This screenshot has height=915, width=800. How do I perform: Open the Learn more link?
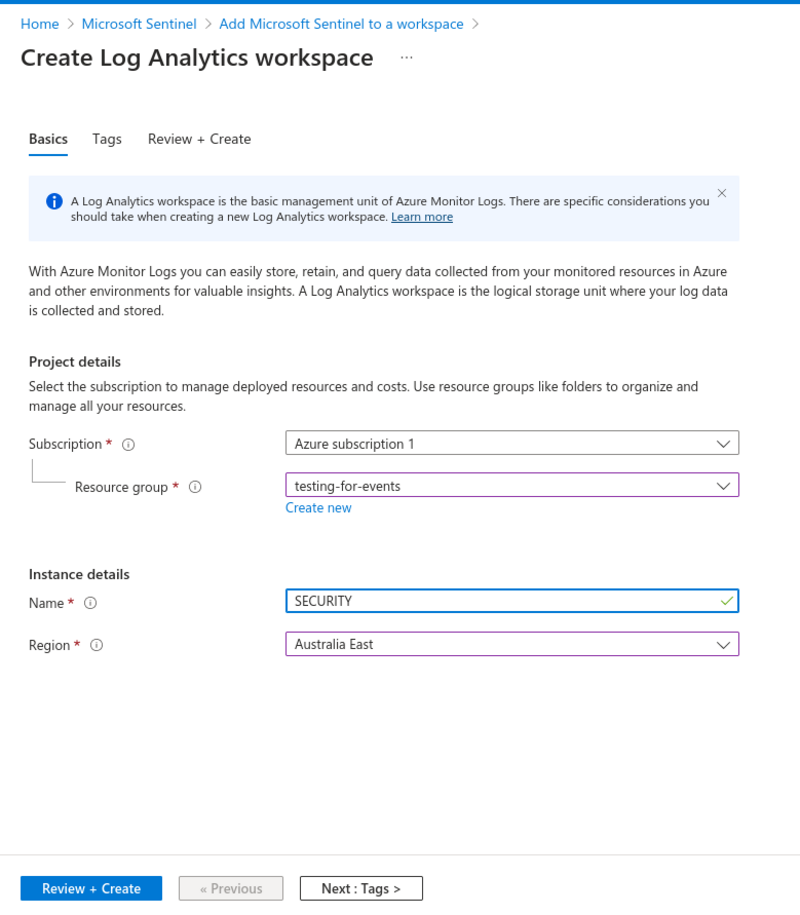point(422,217)
